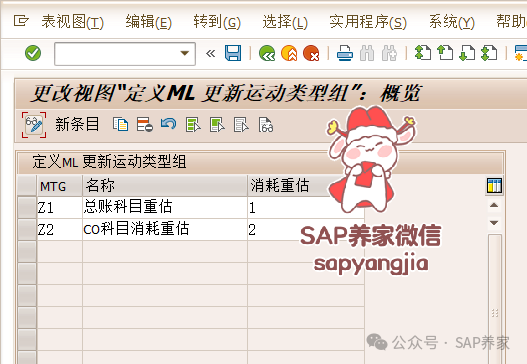Click the green Back icon
Screen dimensions: 527x364
pos(267,53)
